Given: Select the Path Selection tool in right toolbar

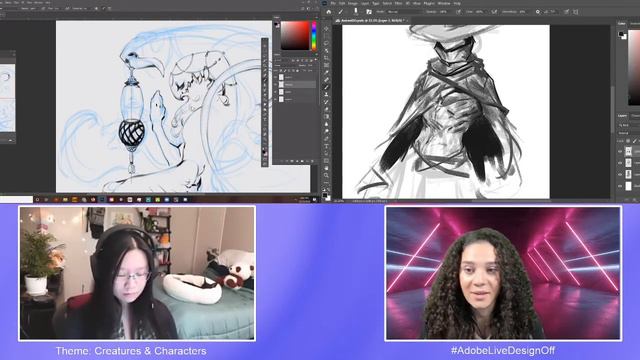Looking at the screenshot, I should click(x=326, y=153).
